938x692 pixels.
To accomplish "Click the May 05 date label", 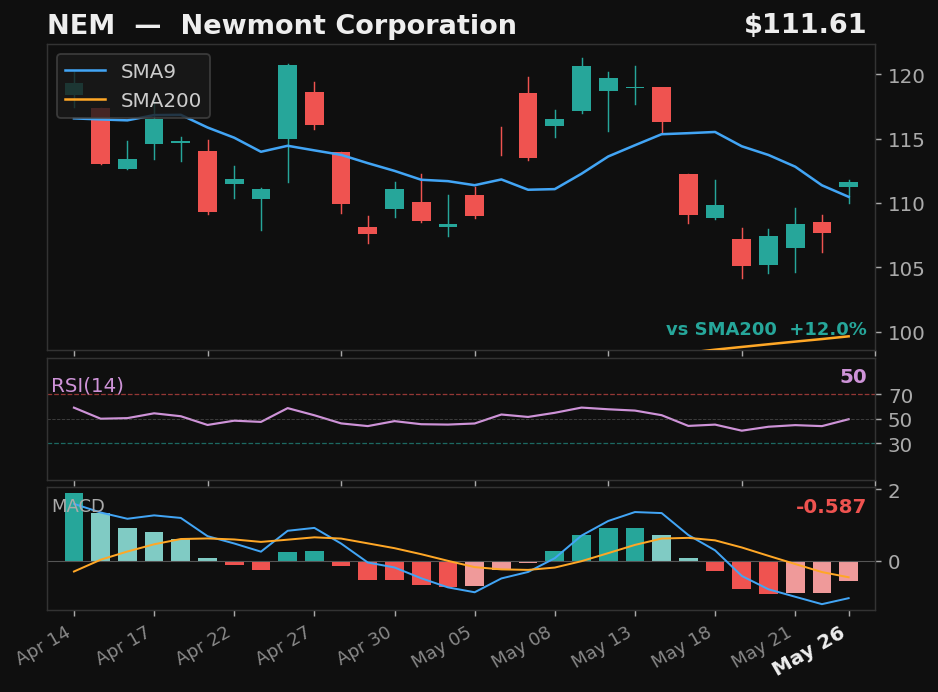I will pos(441,648).
